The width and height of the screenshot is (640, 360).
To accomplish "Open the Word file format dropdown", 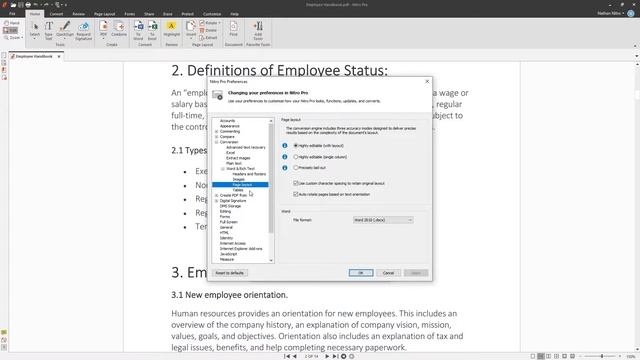I will pos(383,220).
